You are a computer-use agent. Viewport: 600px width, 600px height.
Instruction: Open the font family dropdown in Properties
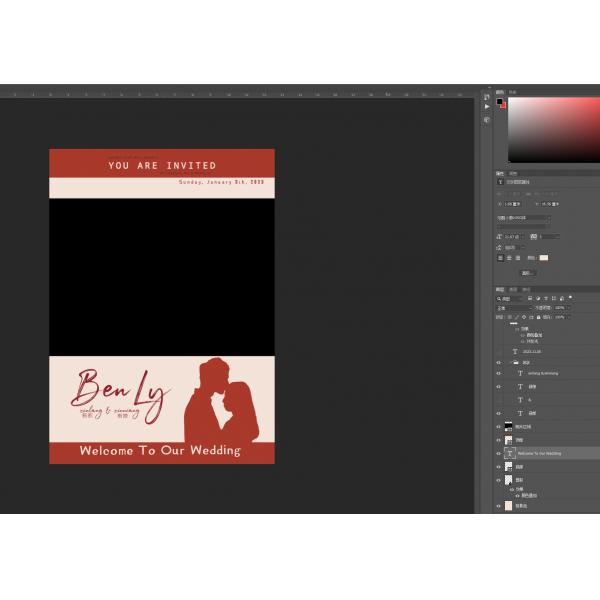coord(524,218)
